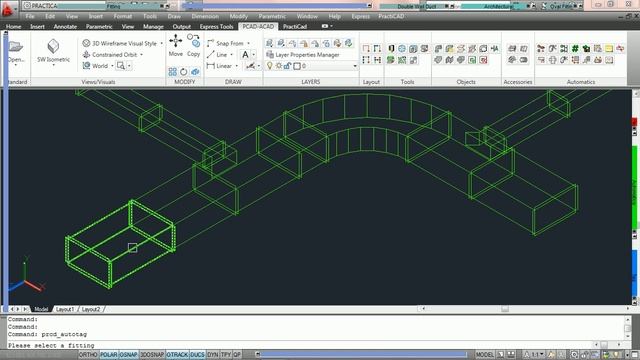Click the last layer tool icon in Layers panel top row

click(x=349, y=43)
